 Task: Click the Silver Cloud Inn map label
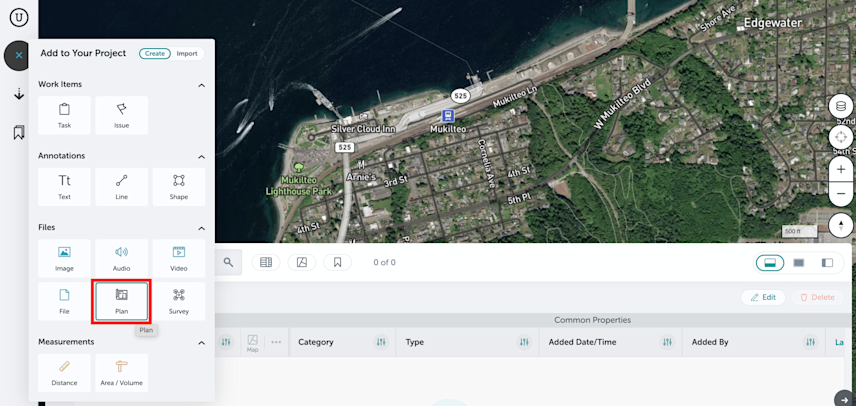coord(365,129)
